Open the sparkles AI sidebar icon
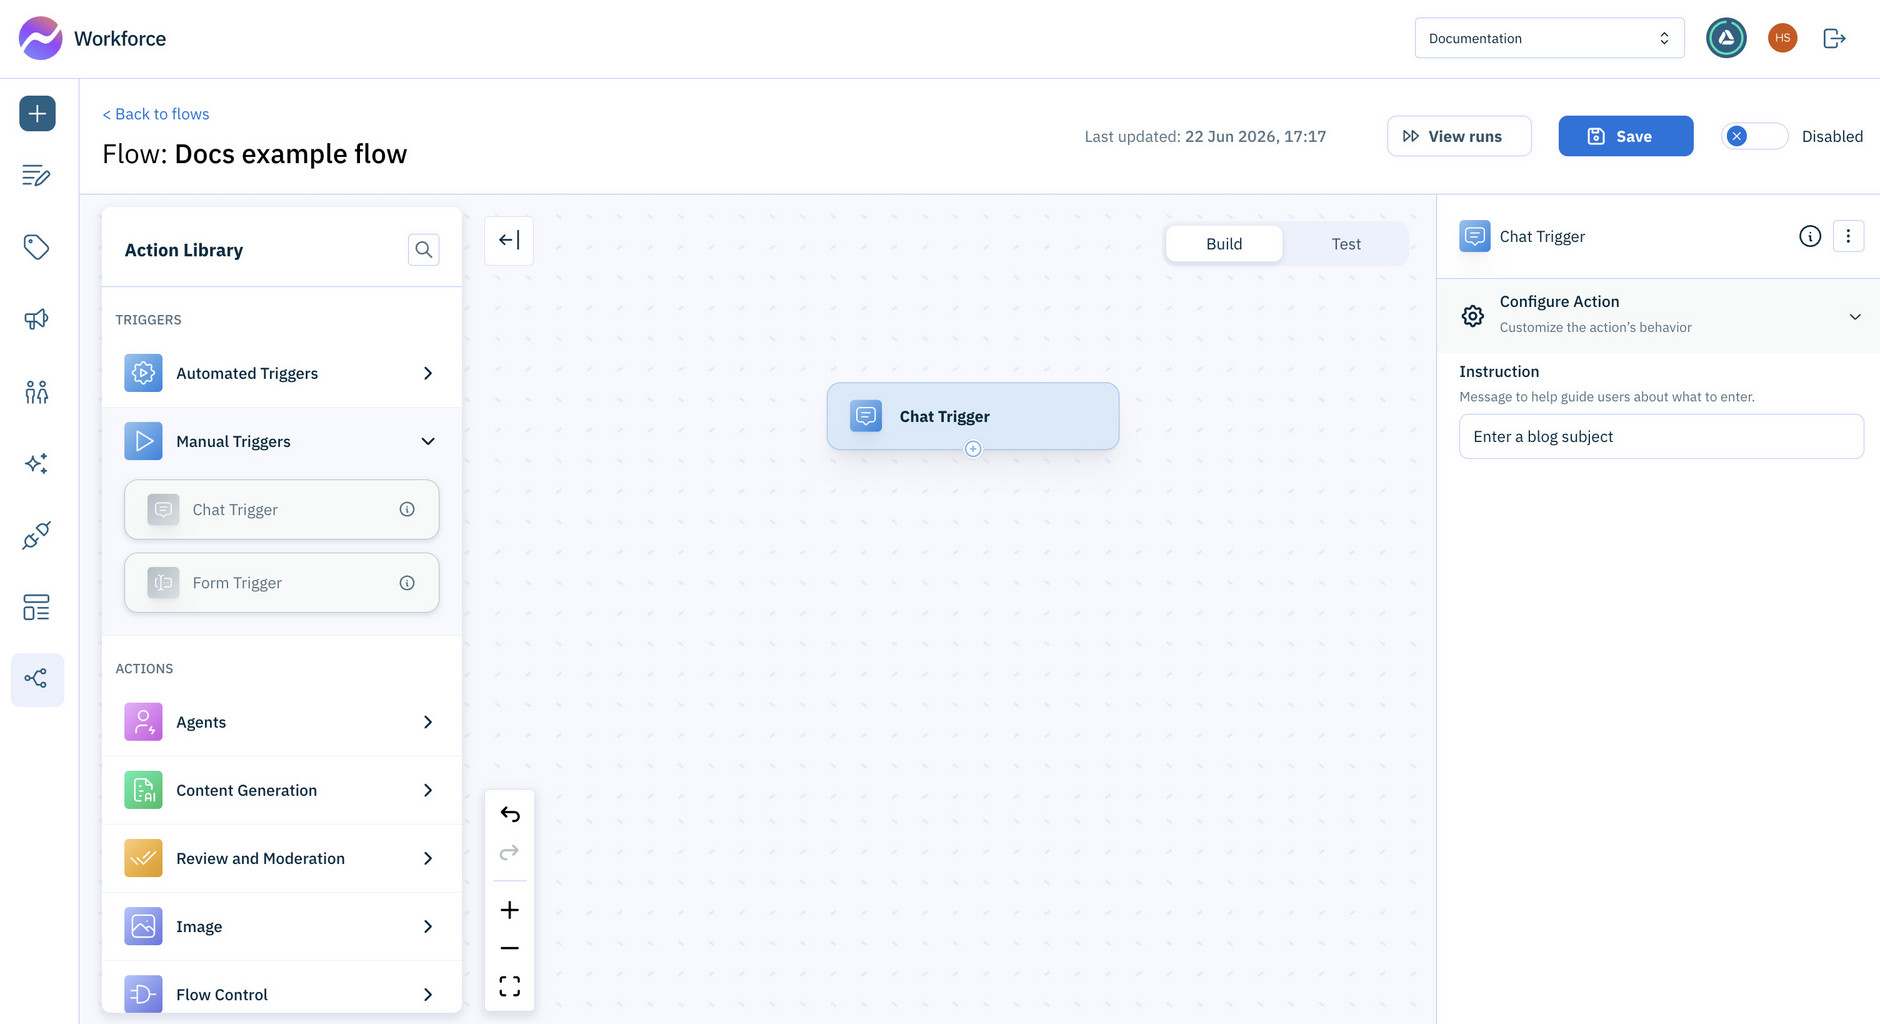This screenshot has height=1024, width=1880. pyautogui.click(x=37, y=464)
